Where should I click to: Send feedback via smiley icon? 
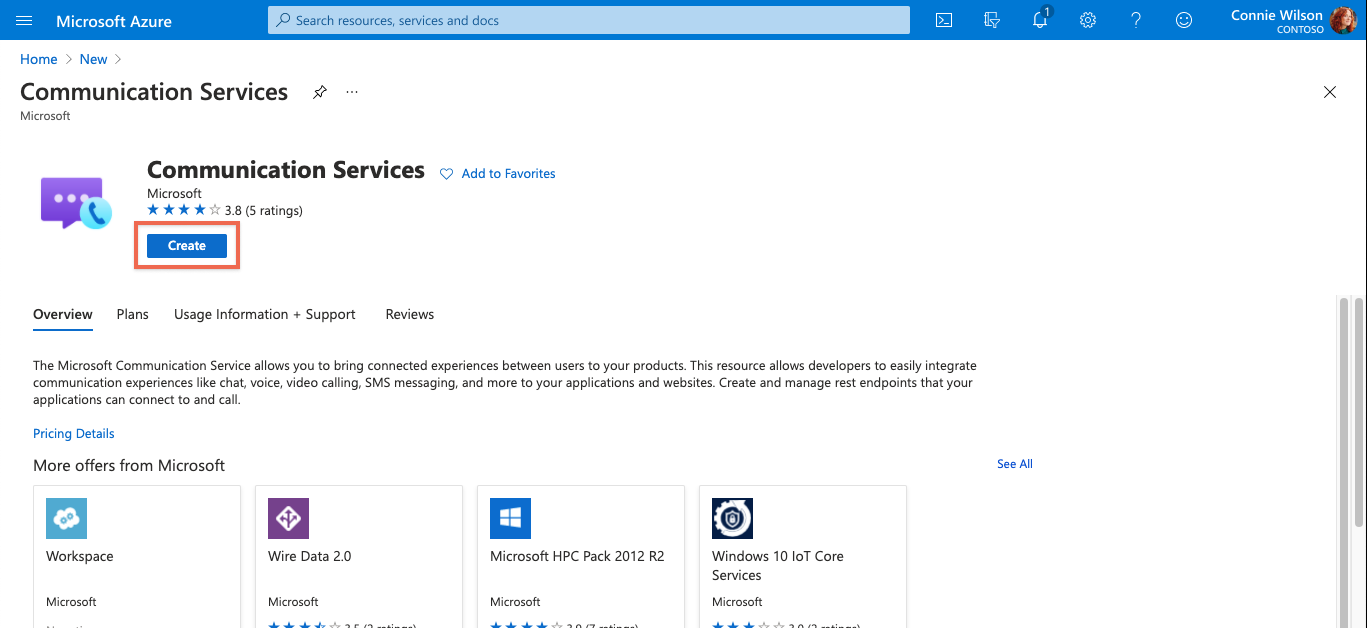coord(1183,20)
